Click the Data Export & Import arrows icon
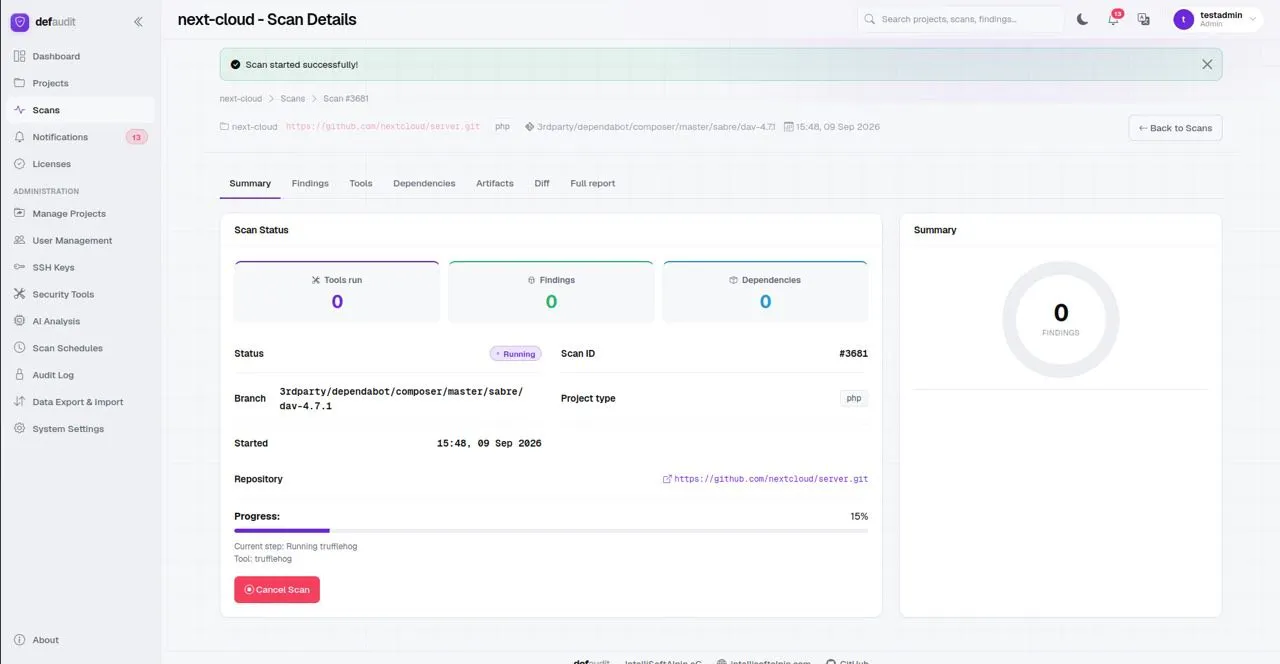This screenshot has width=1280, height=664. (x=20, y=402)
